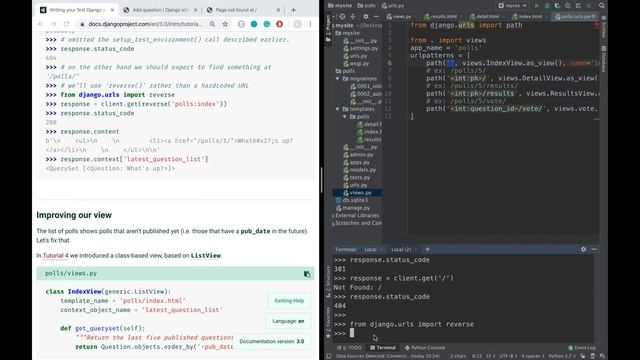
Task: Click status bar tool window toggle icon
Action: point(329,356)
